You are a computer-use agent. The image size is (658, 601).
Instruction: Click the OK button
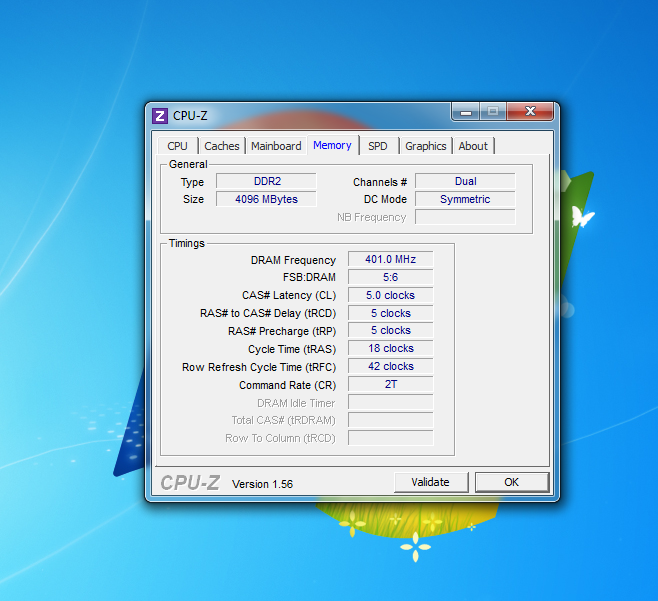click(x=512, y=482)
